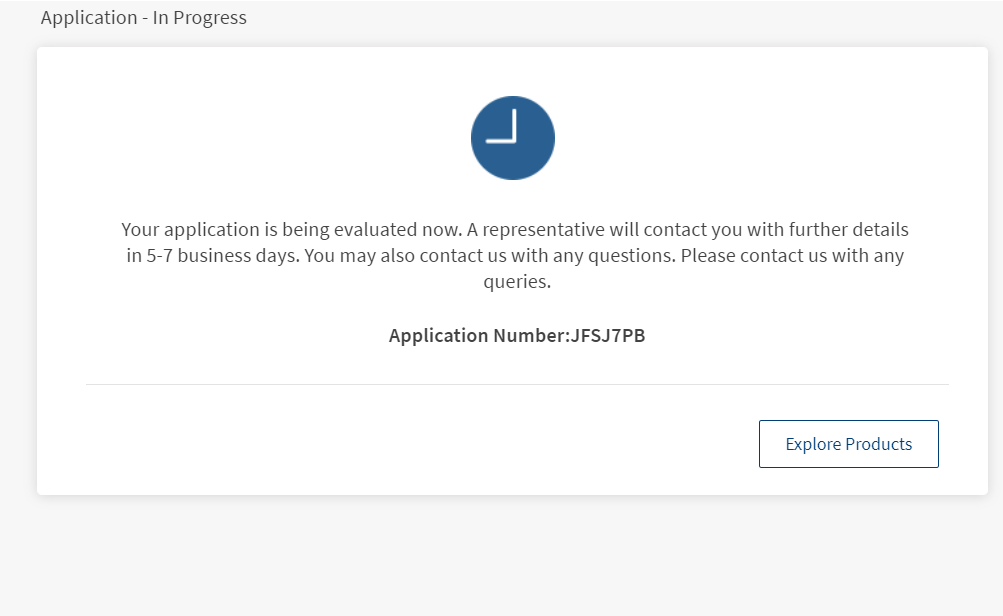Click the 'You may also contact us' sentence
This screenshot has width=1003, height=616.
pos(490,255)
